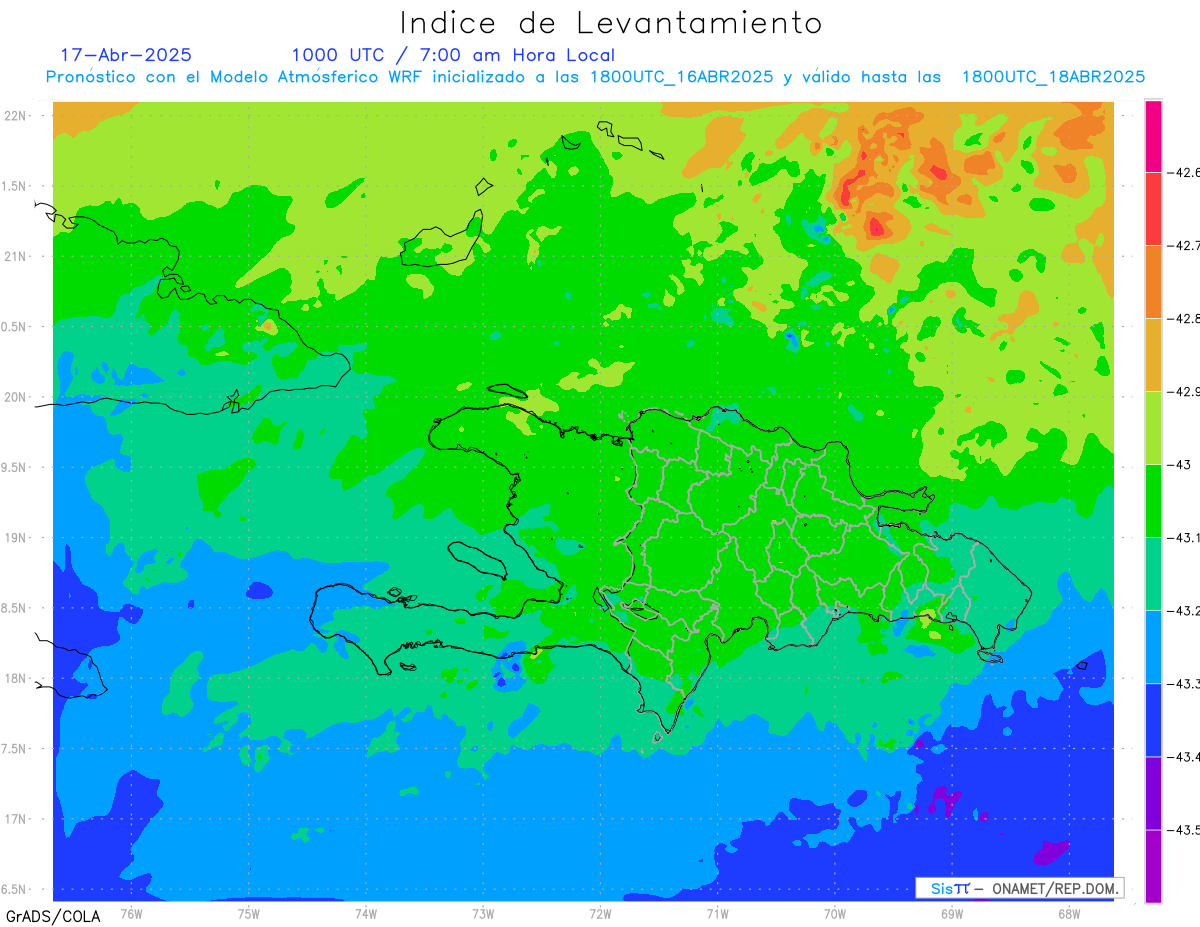The width and height of the screenshot is (1200, 927).
Task: Click the '70W' longitude label
Action: click(x=835, y=913)
